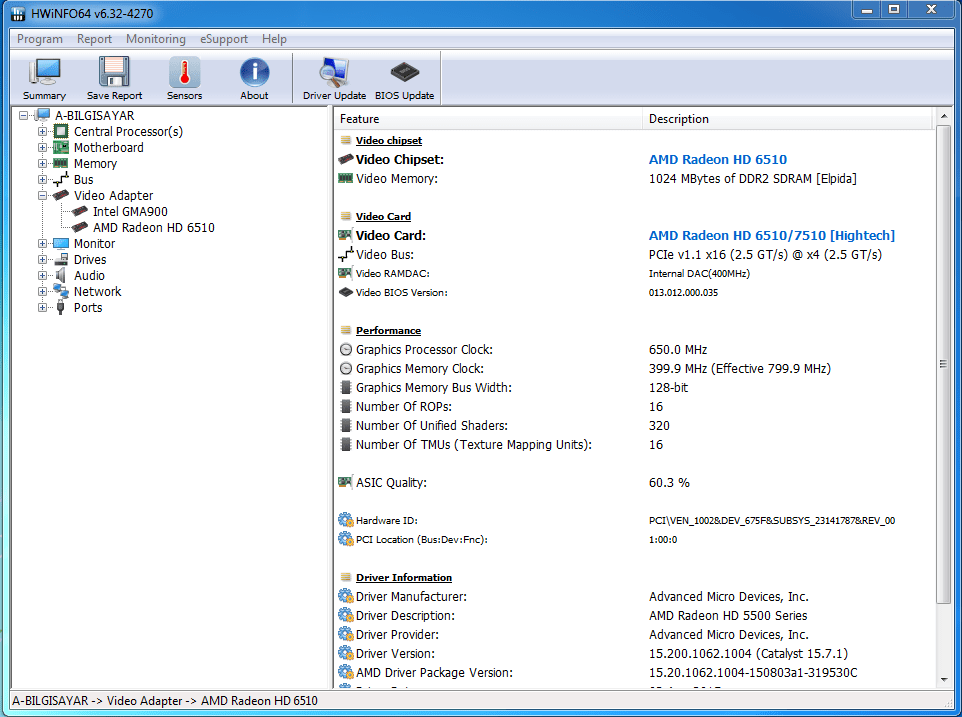Collapse the A-BILGISAYAR root node
The width and height of the screenshot is (962, 717).
coord(23,115)
